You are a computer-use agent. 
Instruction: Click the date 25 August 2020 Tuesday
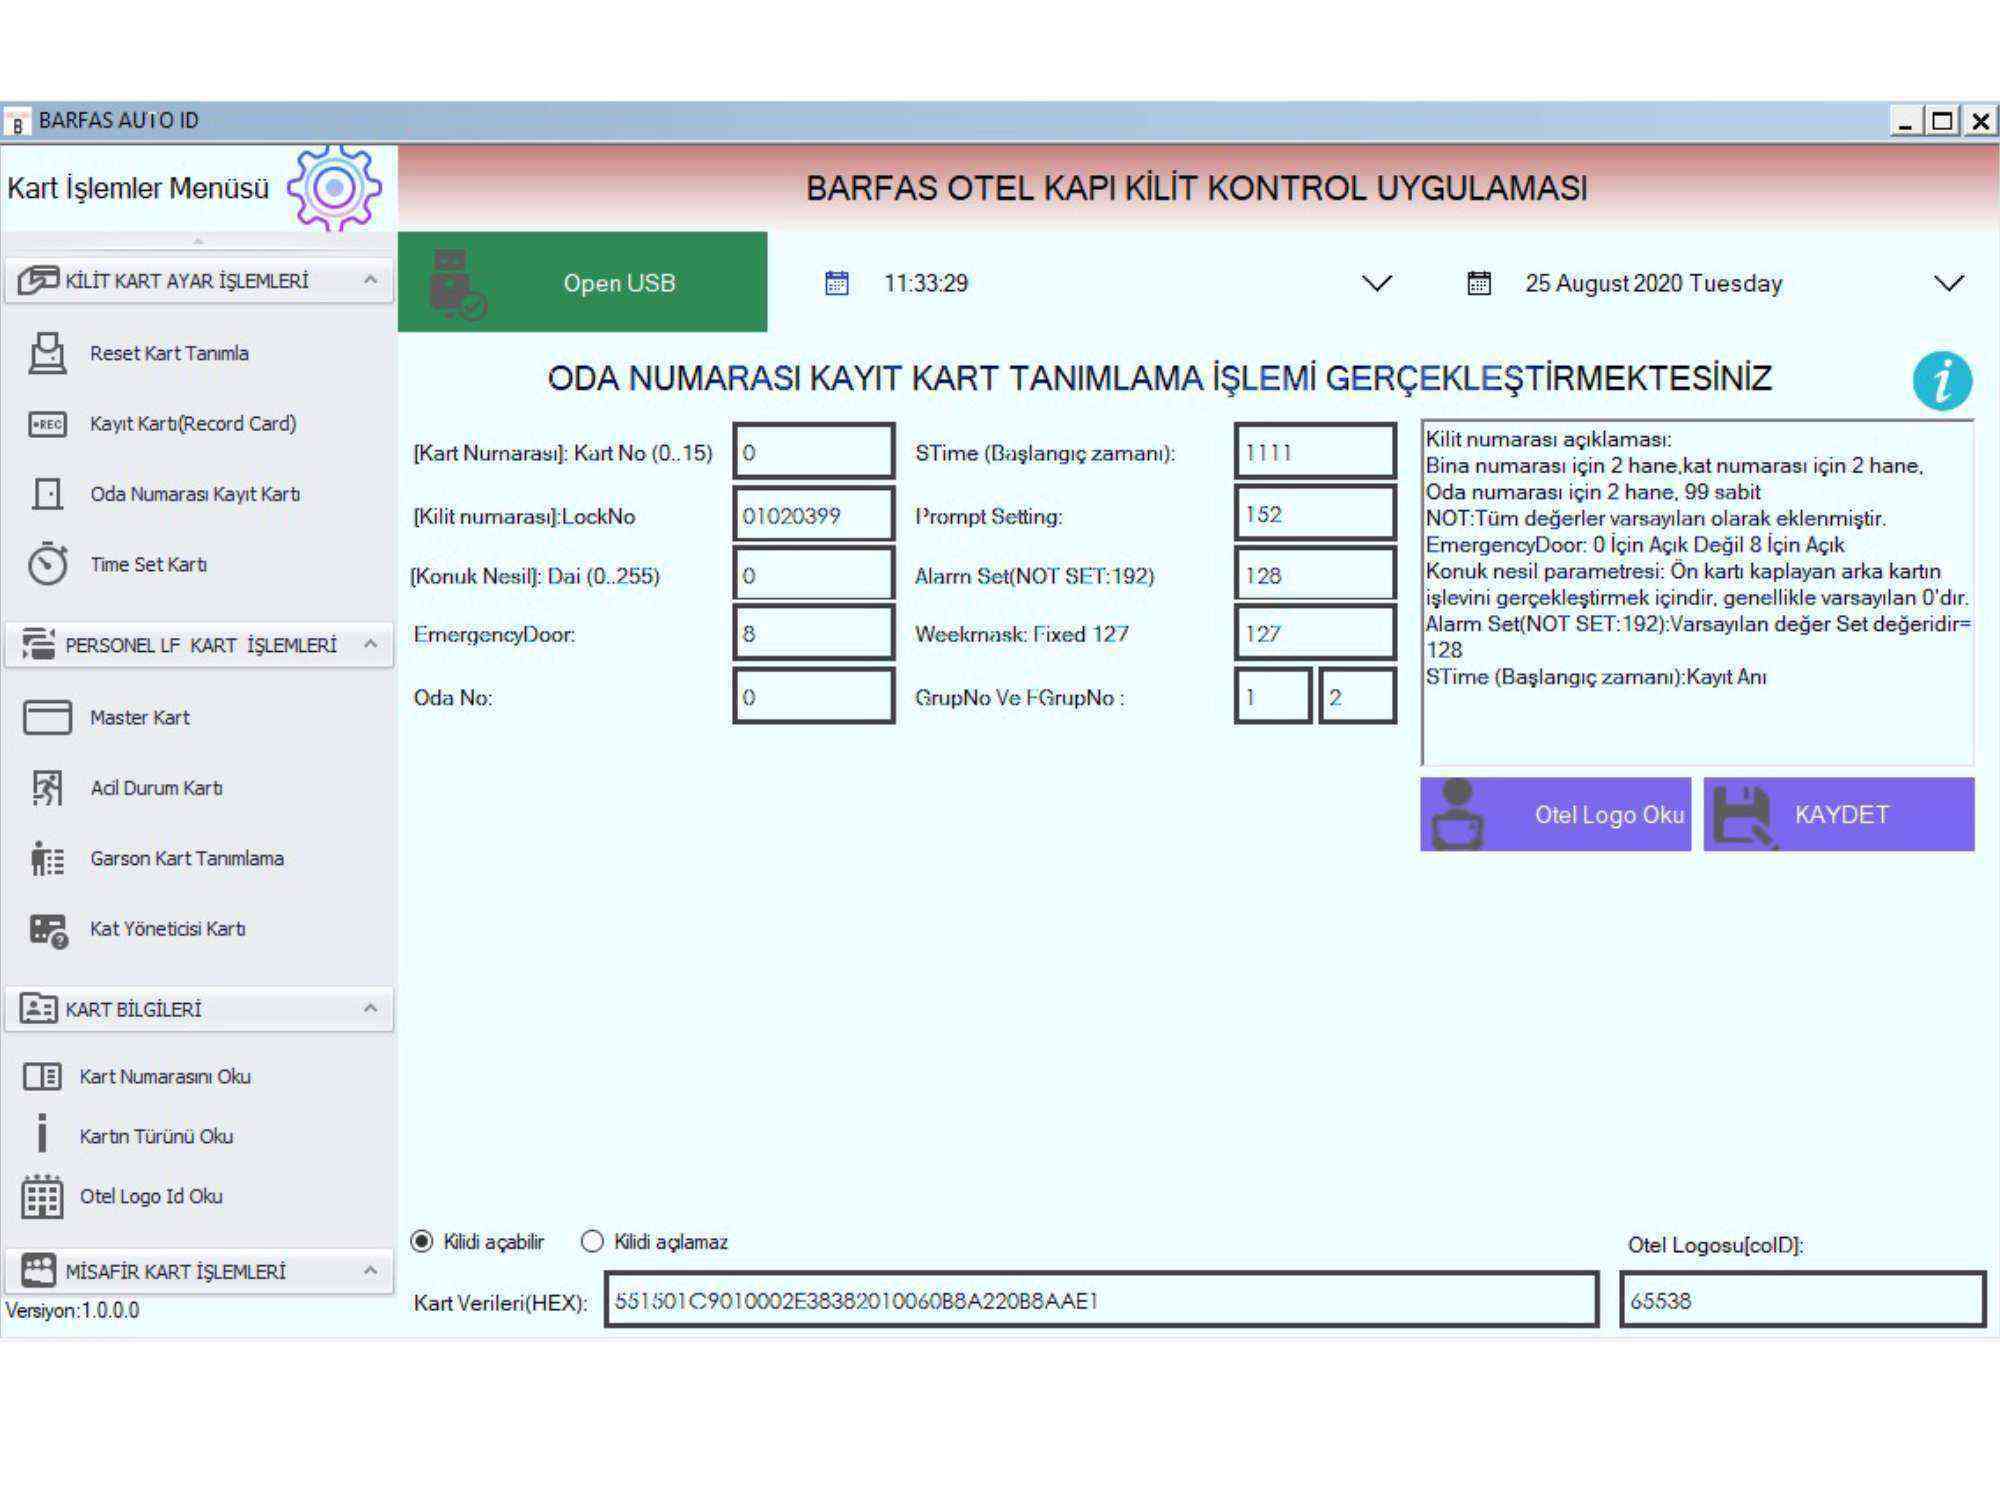click(1654, 283)
